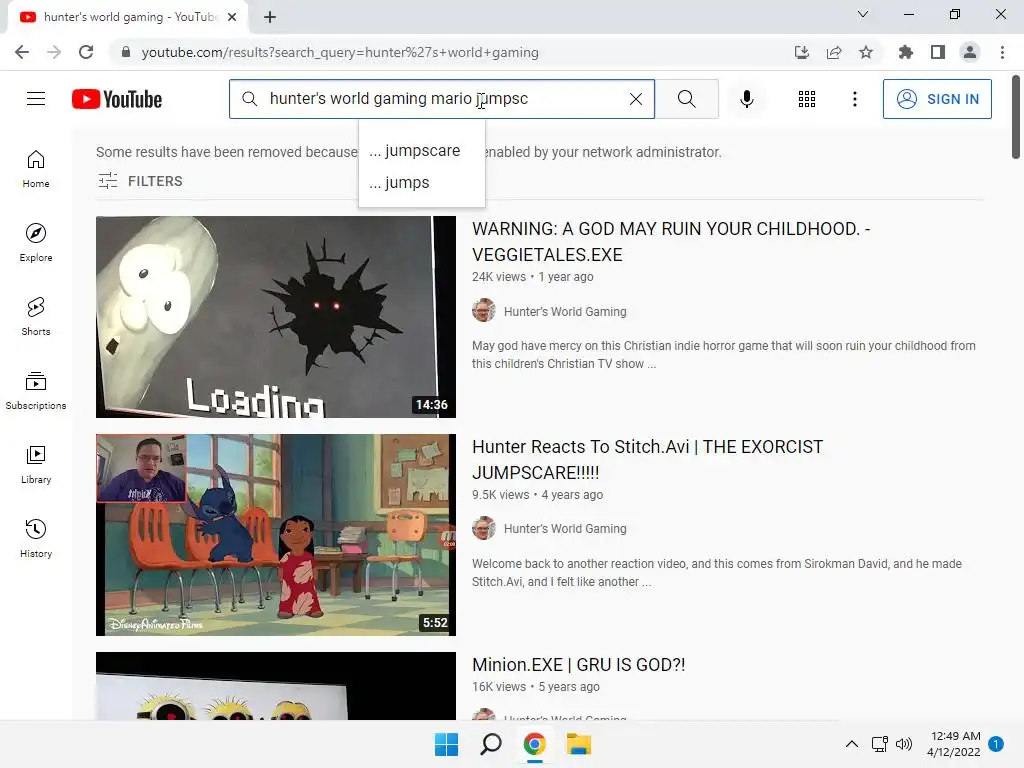Clear the search box with the X
The width and height of the screenshot is (1024, 768).
click(635, 99)
